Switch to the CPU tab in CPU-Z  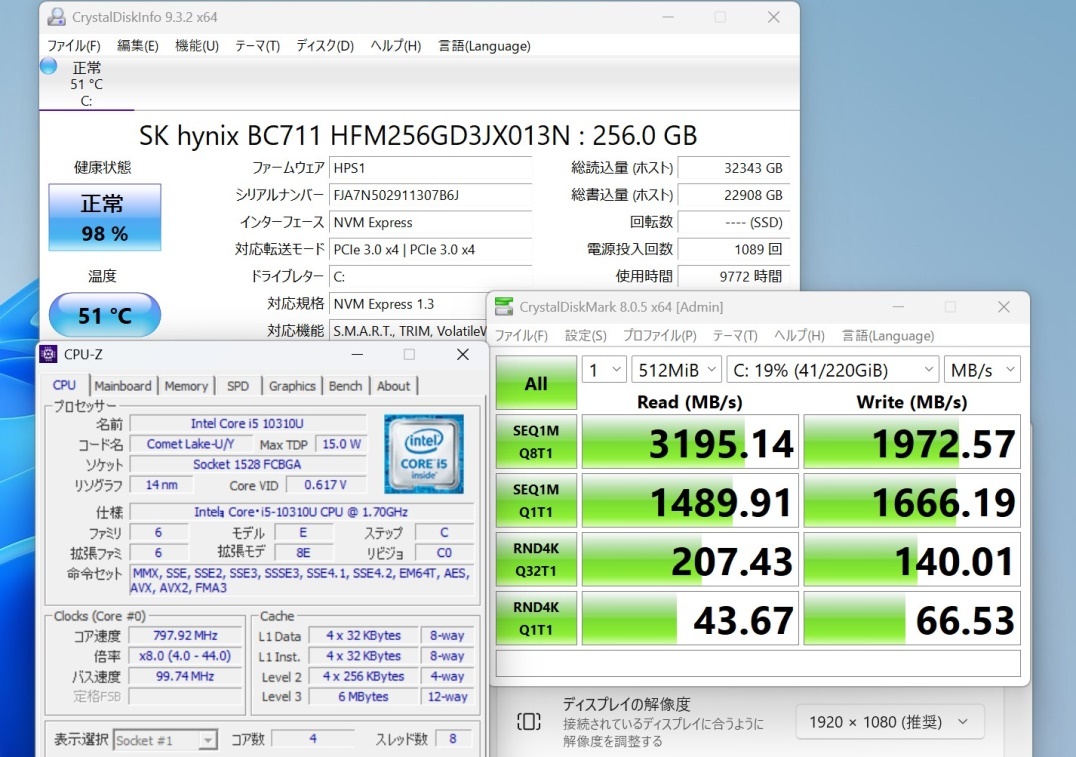(x=64, y=386)
